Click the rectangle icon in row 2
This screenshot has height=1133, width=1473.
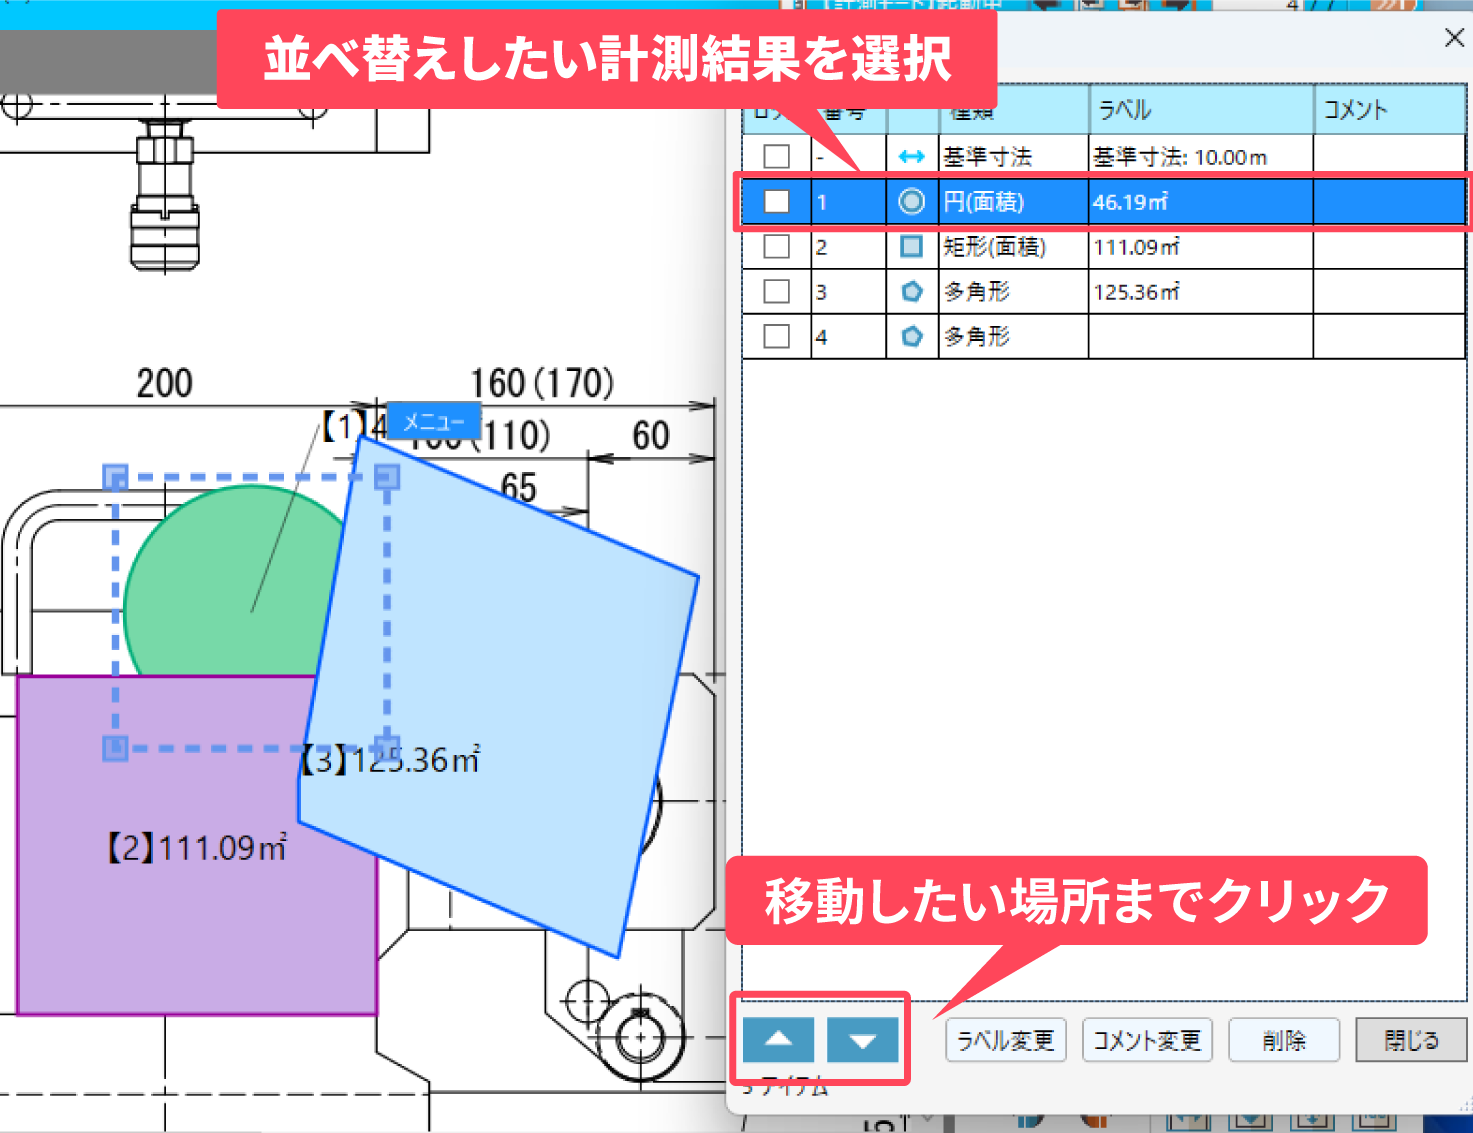[x=911, y=246]
